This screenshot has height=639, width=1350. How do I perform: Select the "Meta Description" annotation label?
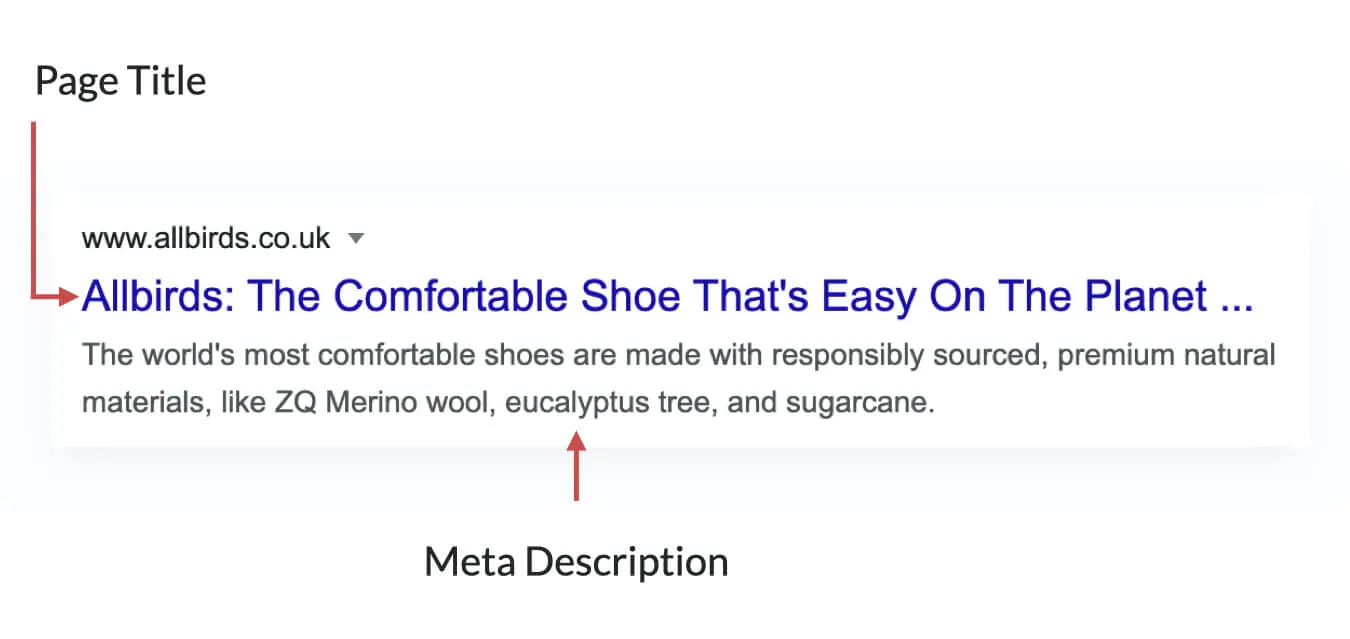pyautogui.click(x=576, y=561)
